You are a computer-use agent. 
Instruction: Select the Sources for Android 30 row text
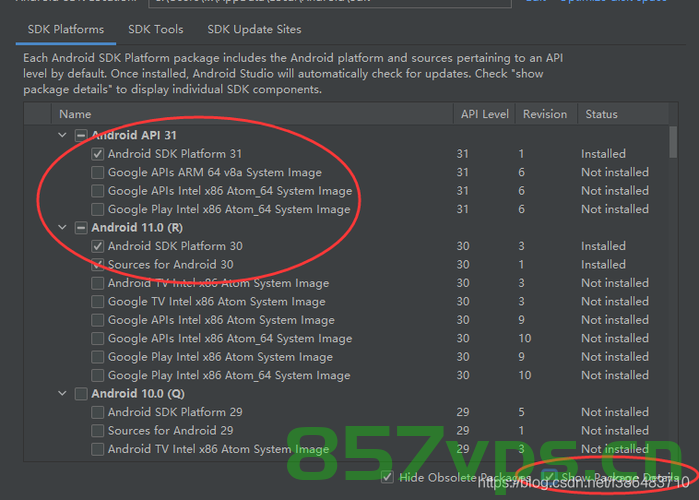171,265
